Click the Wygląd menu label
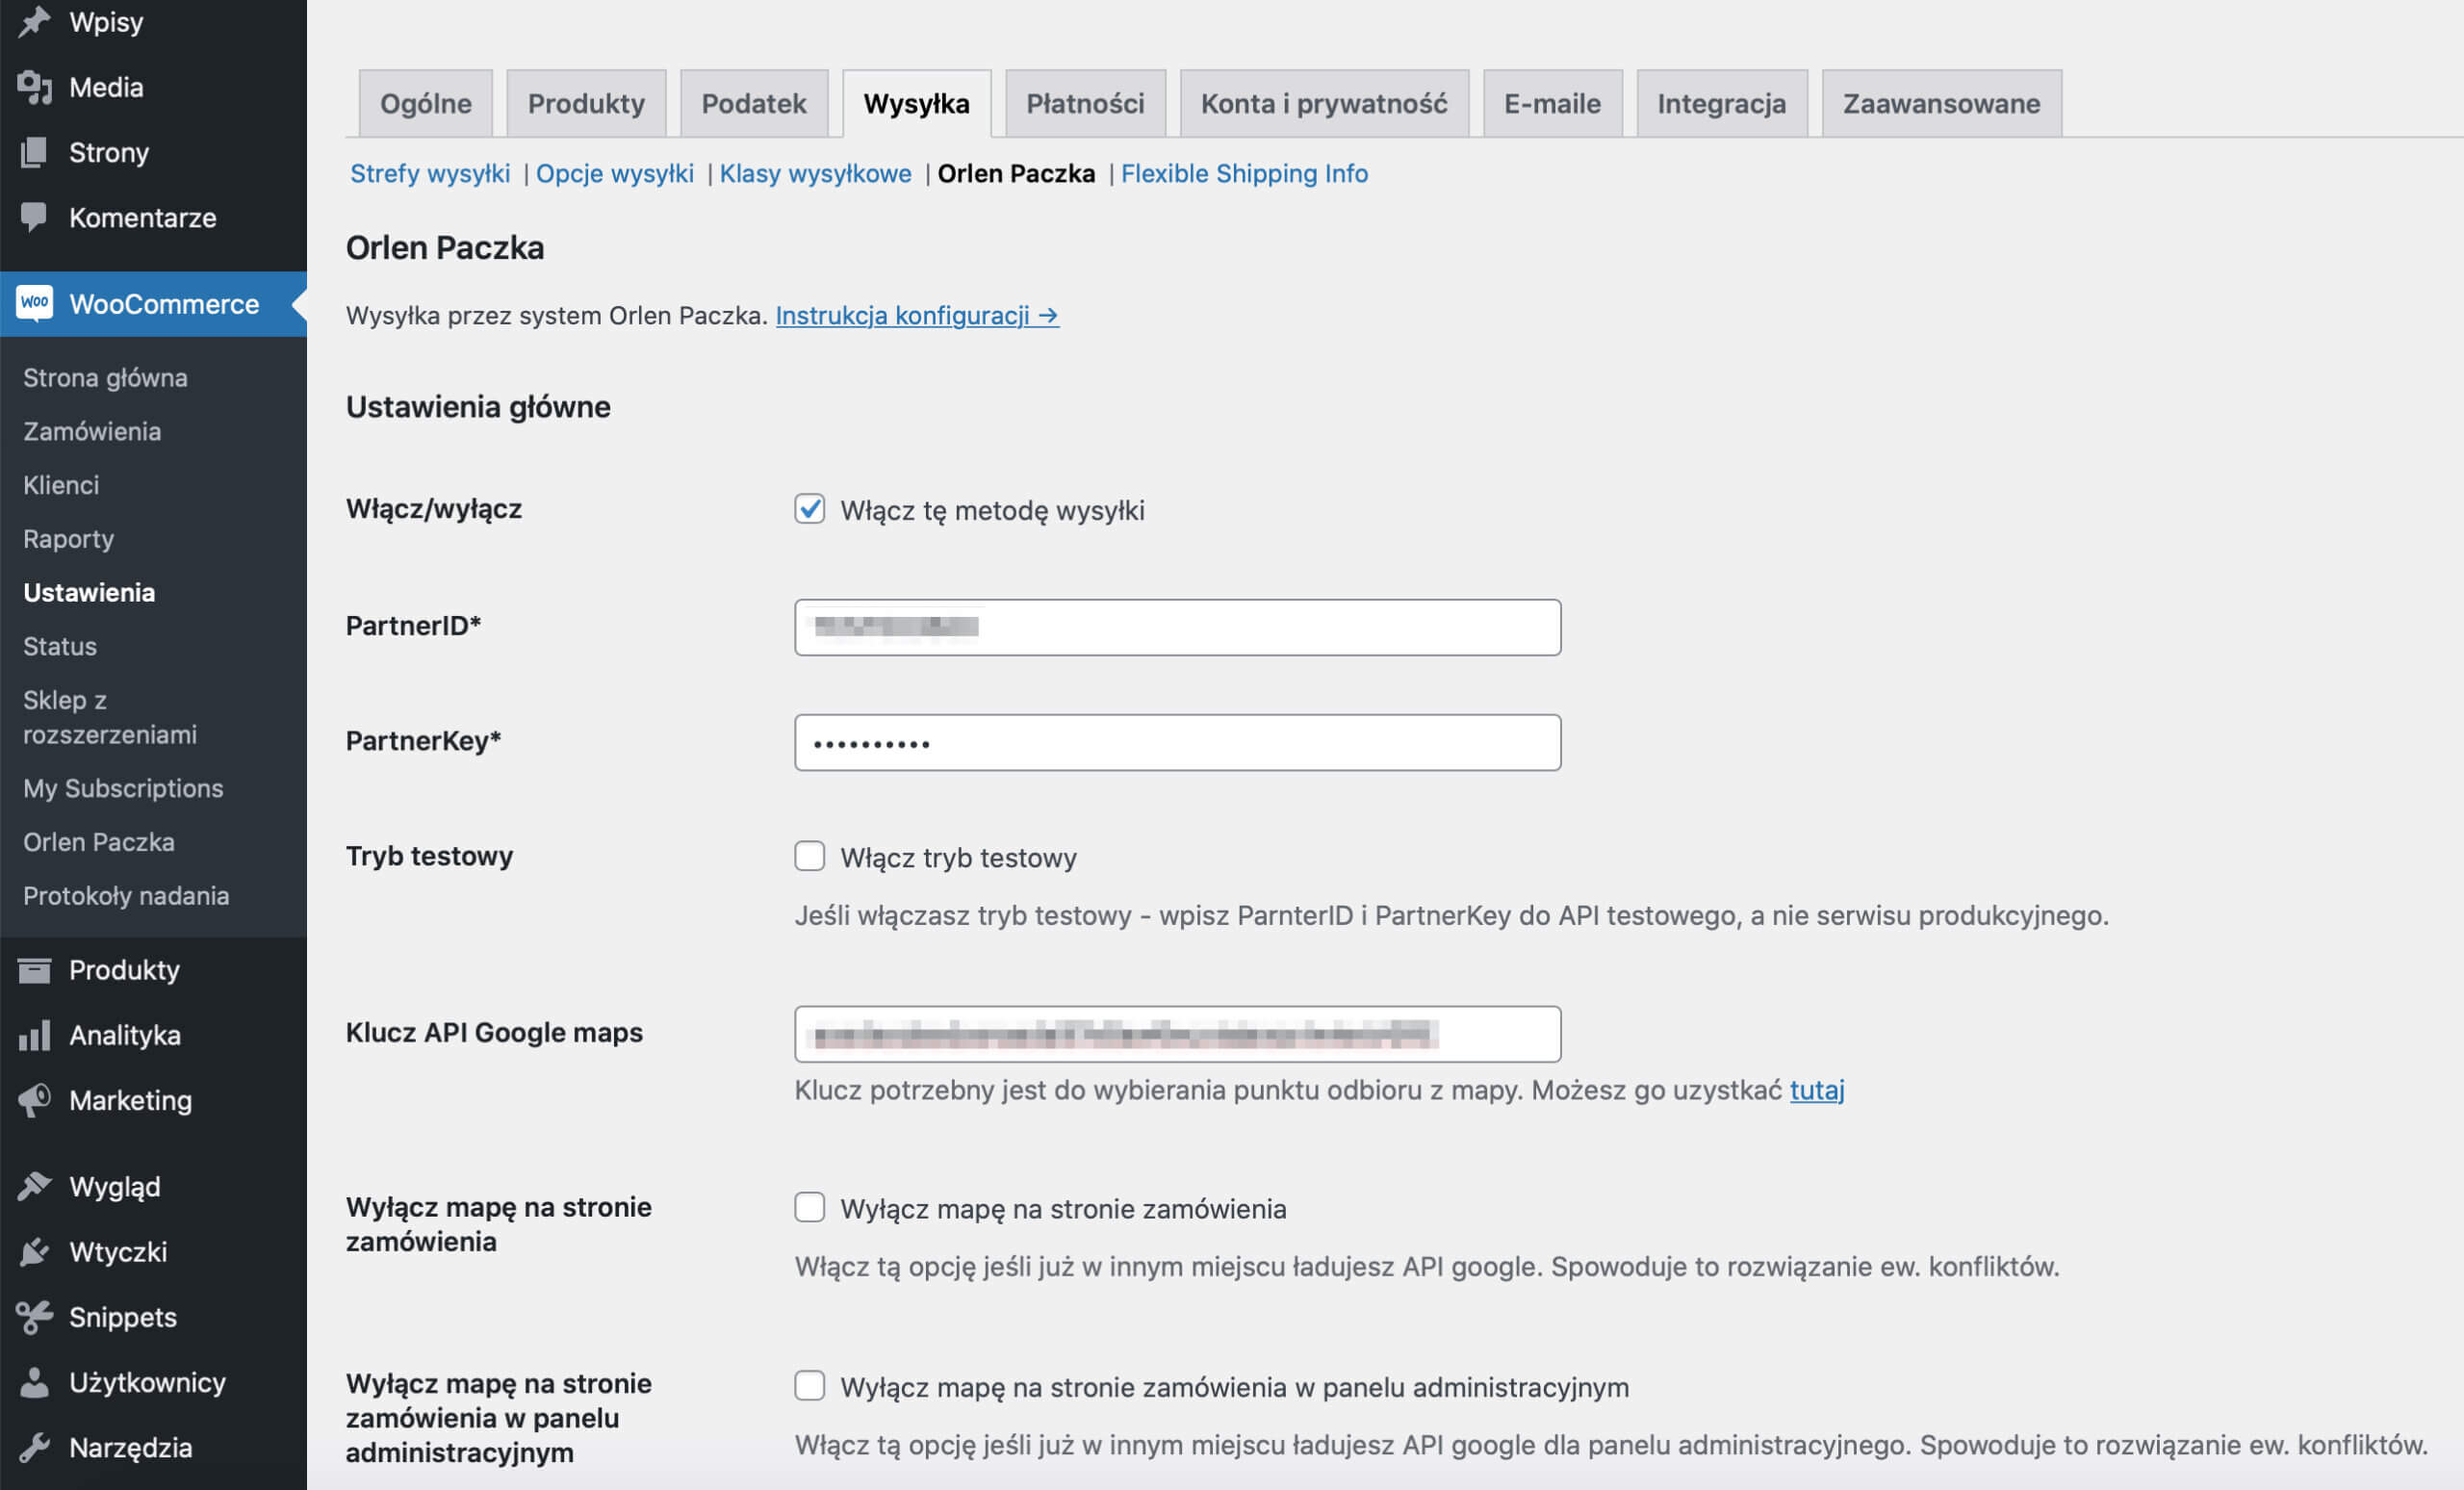The height and width of the screenshot is (1490, 2464). pyautogui.click(x=115, y=1186)
